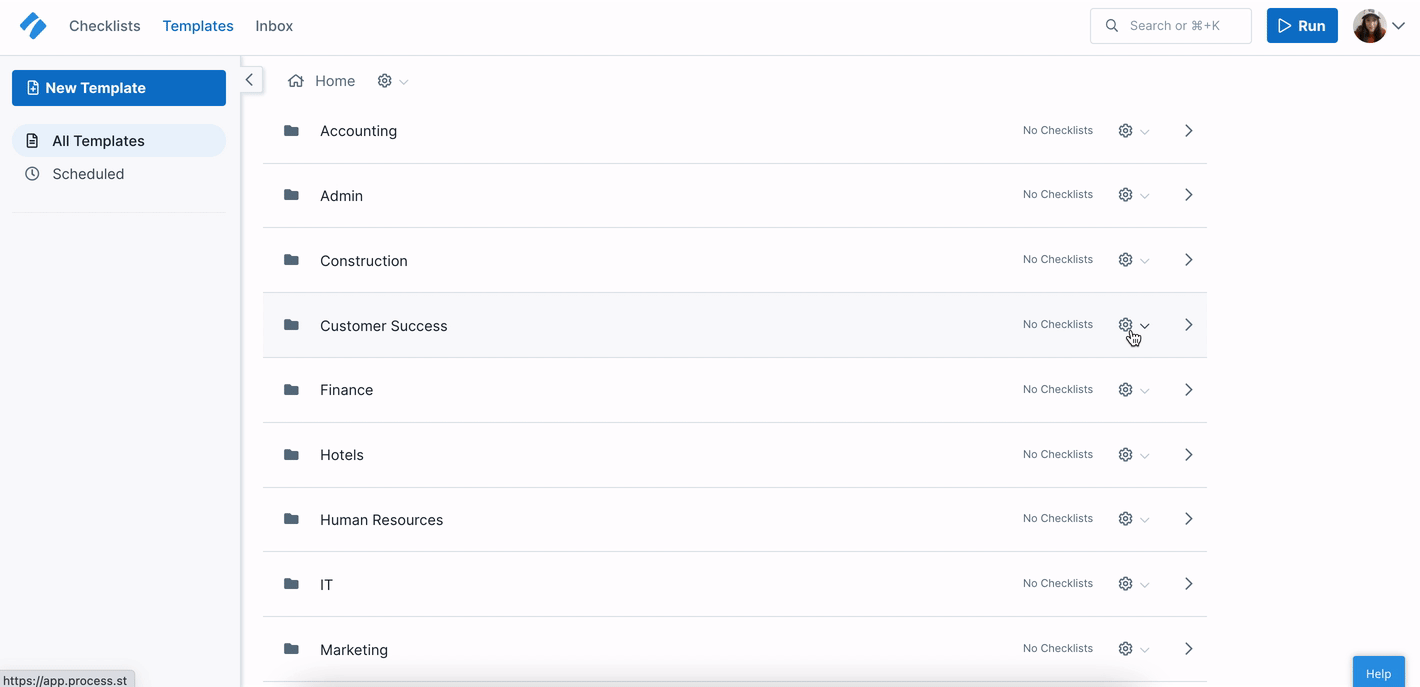
Task: Open the Human Resources folder name
Action: (x=381, y=520)
